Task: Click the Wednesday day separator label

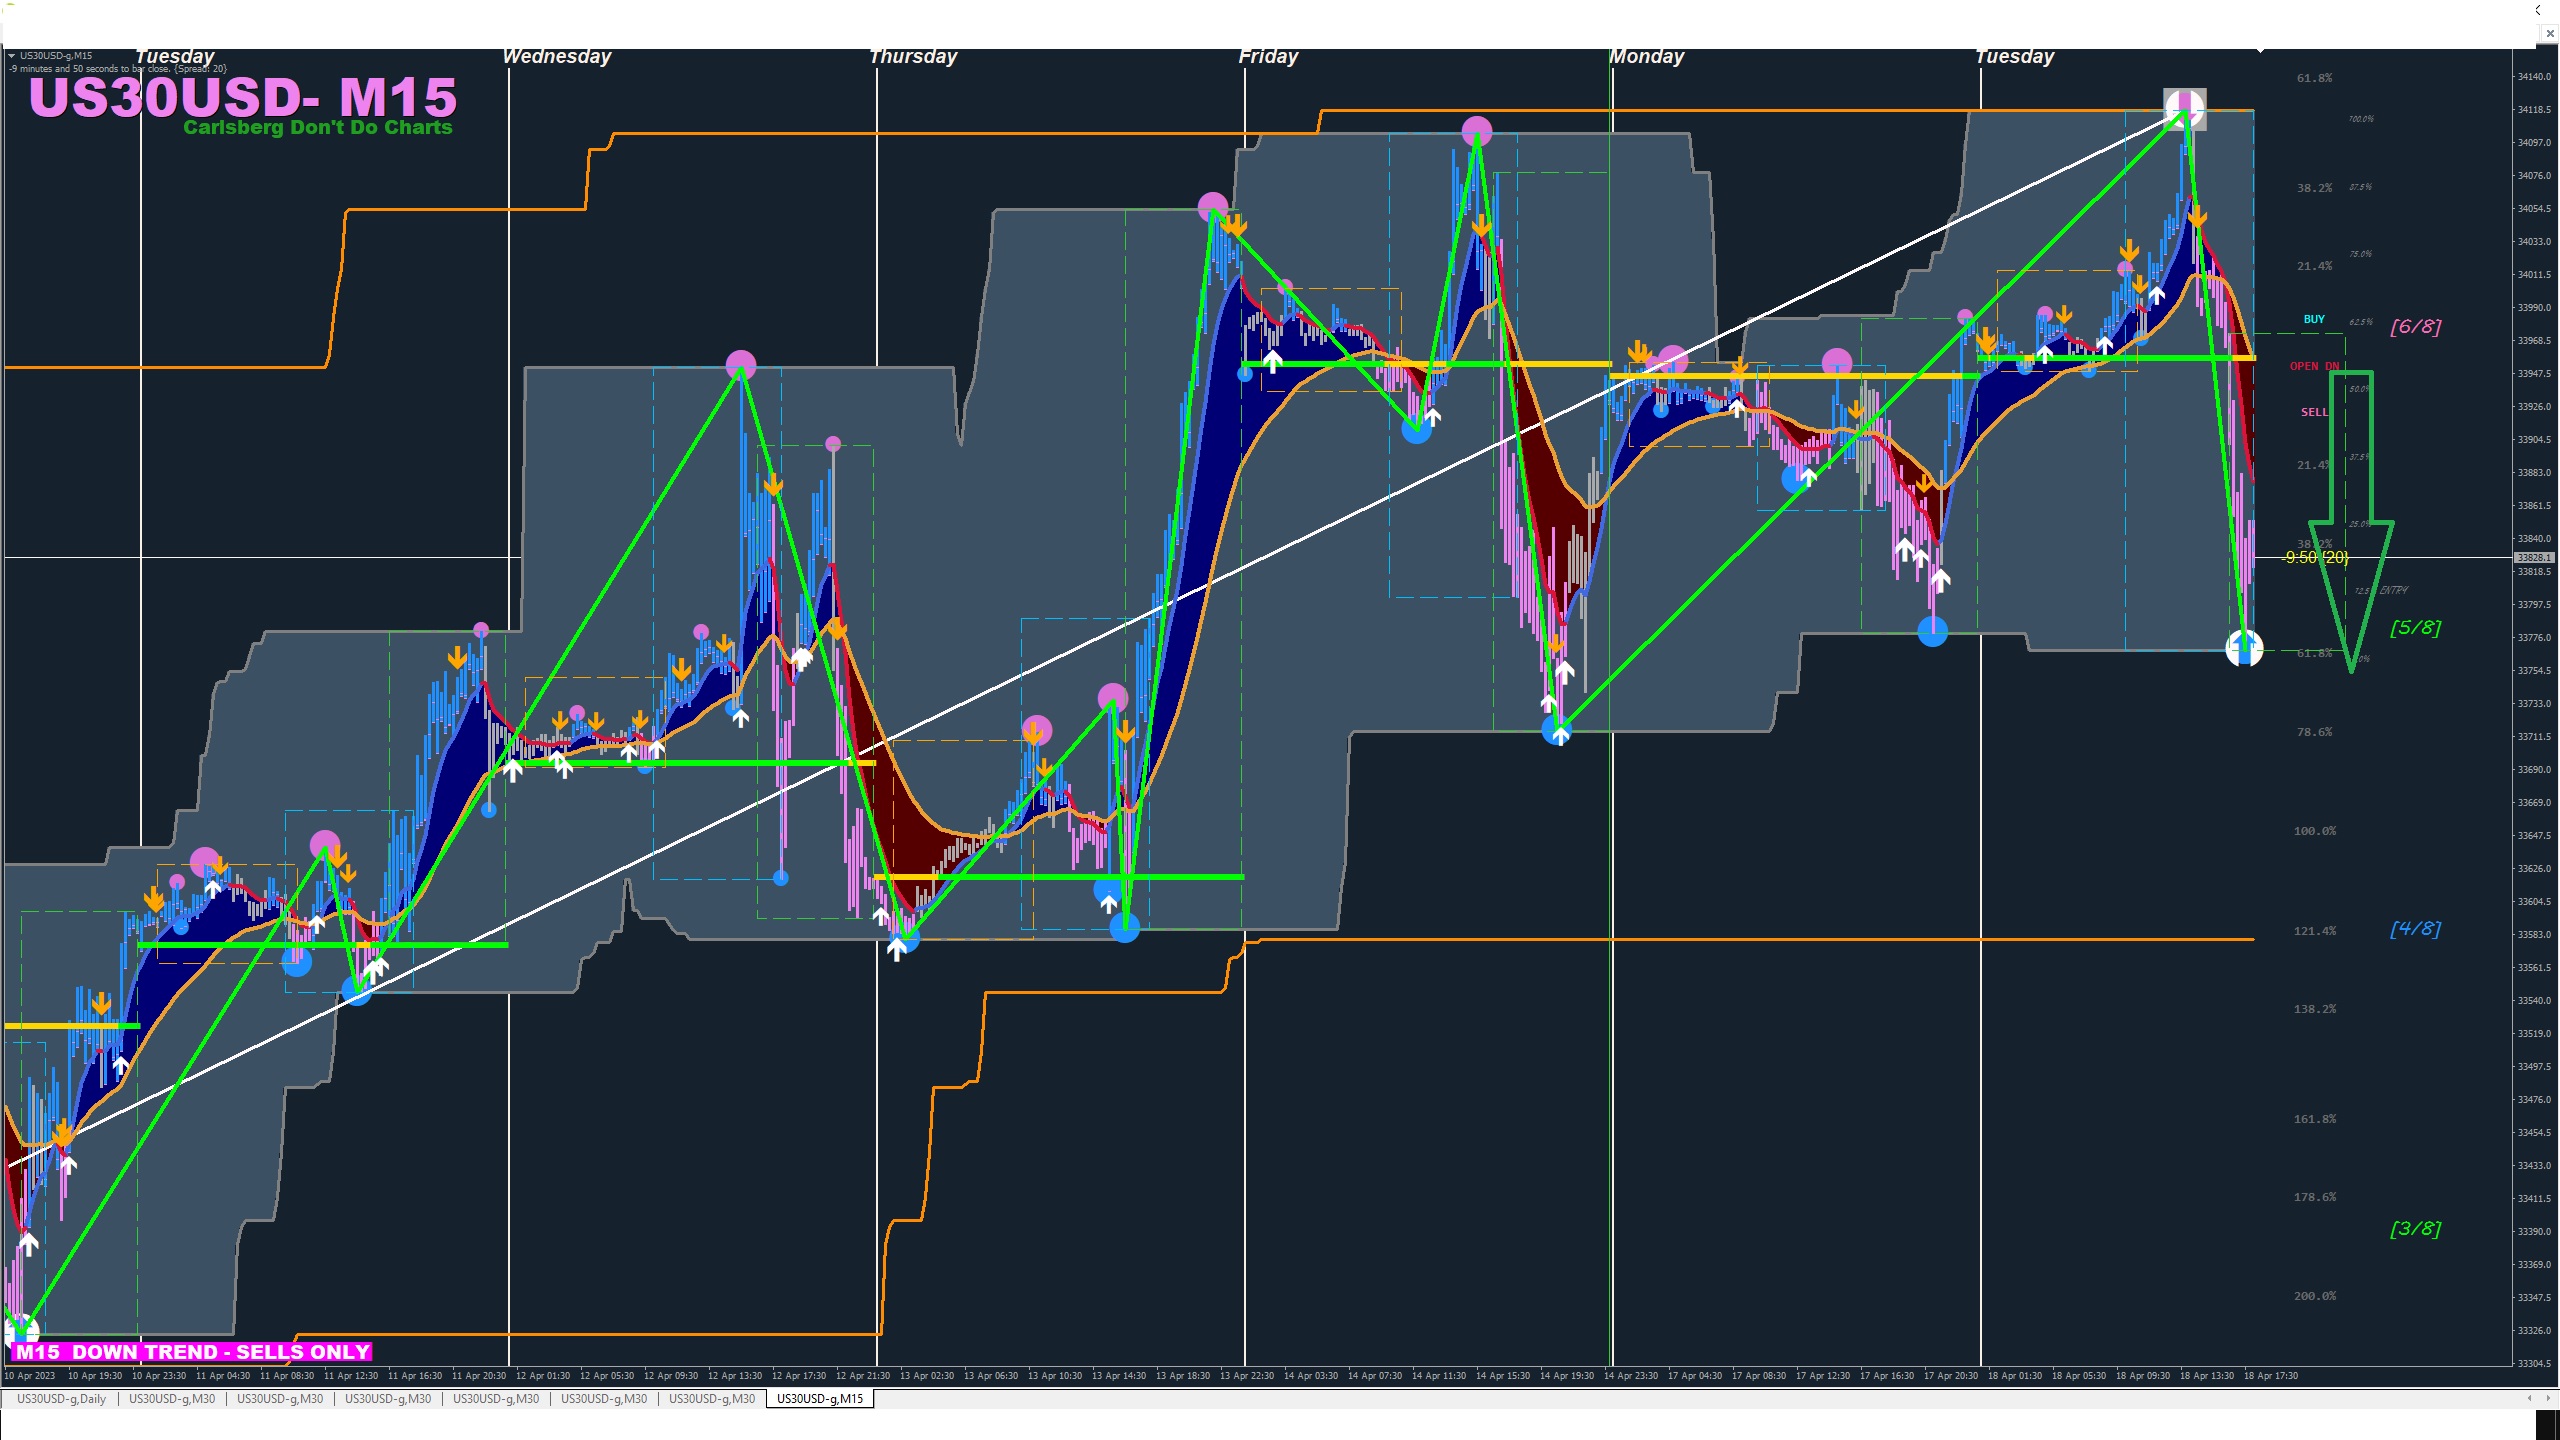Action: tap(556, 57)
